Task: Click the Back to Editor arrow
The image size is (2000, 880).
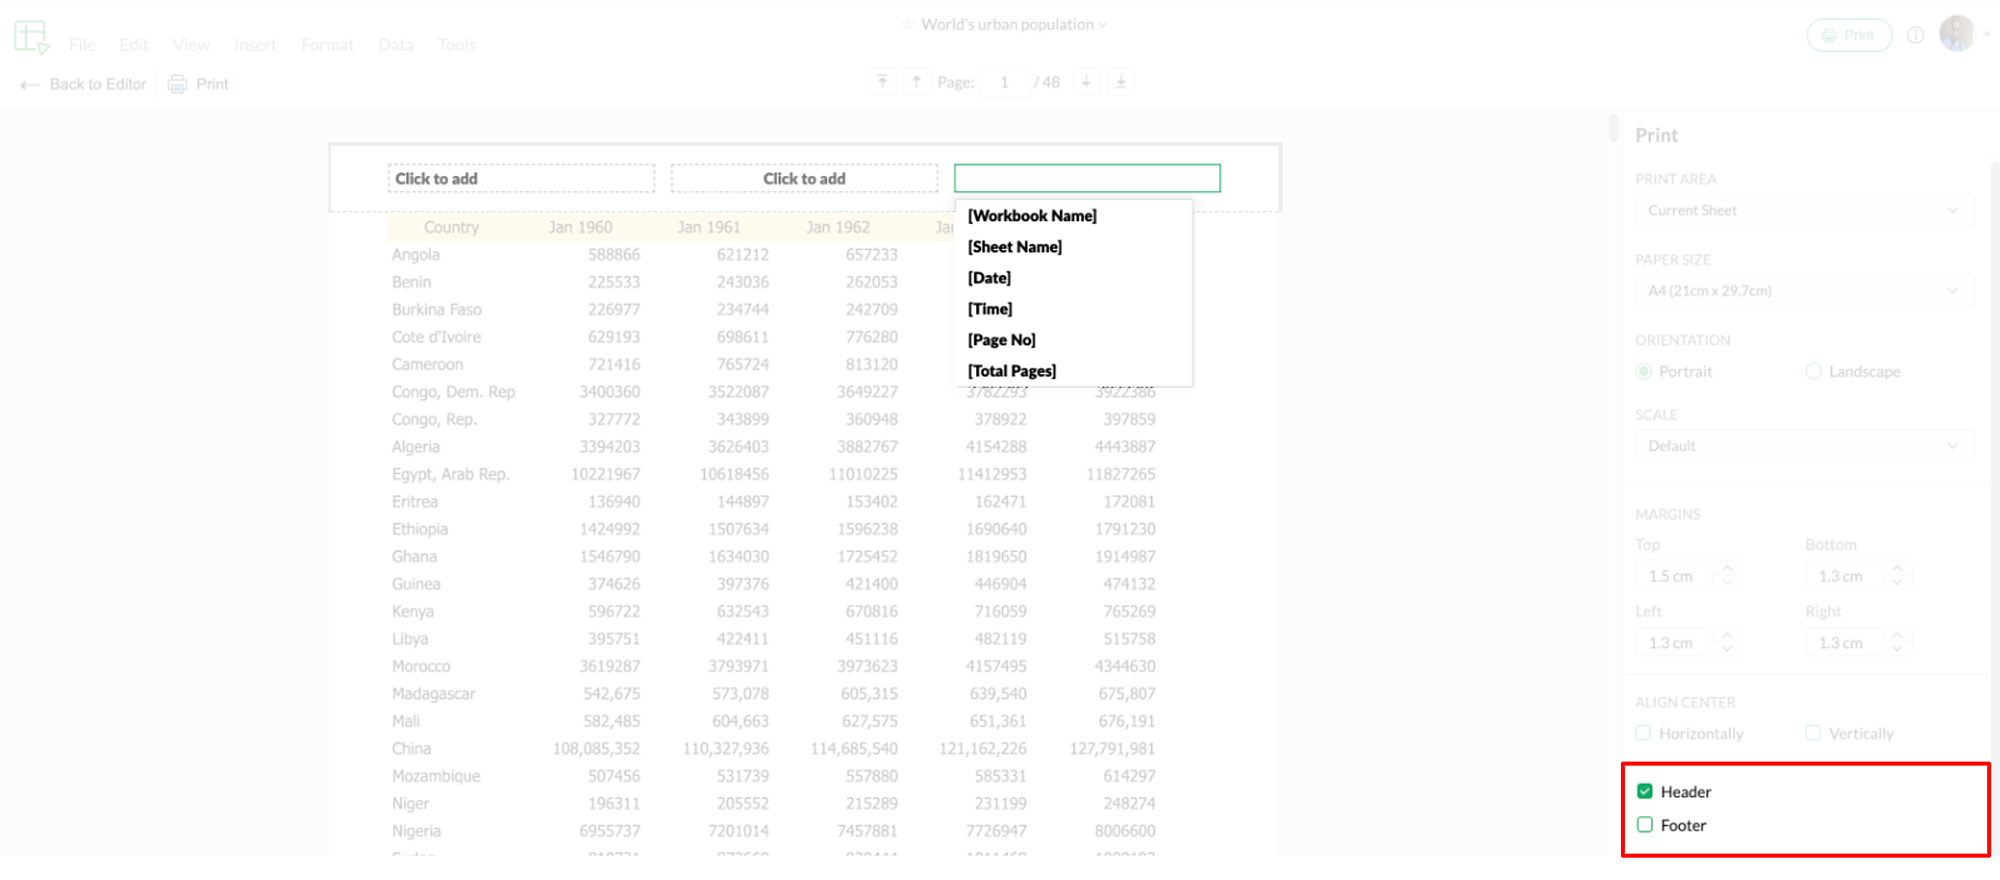Action: [x=29, y=85]
